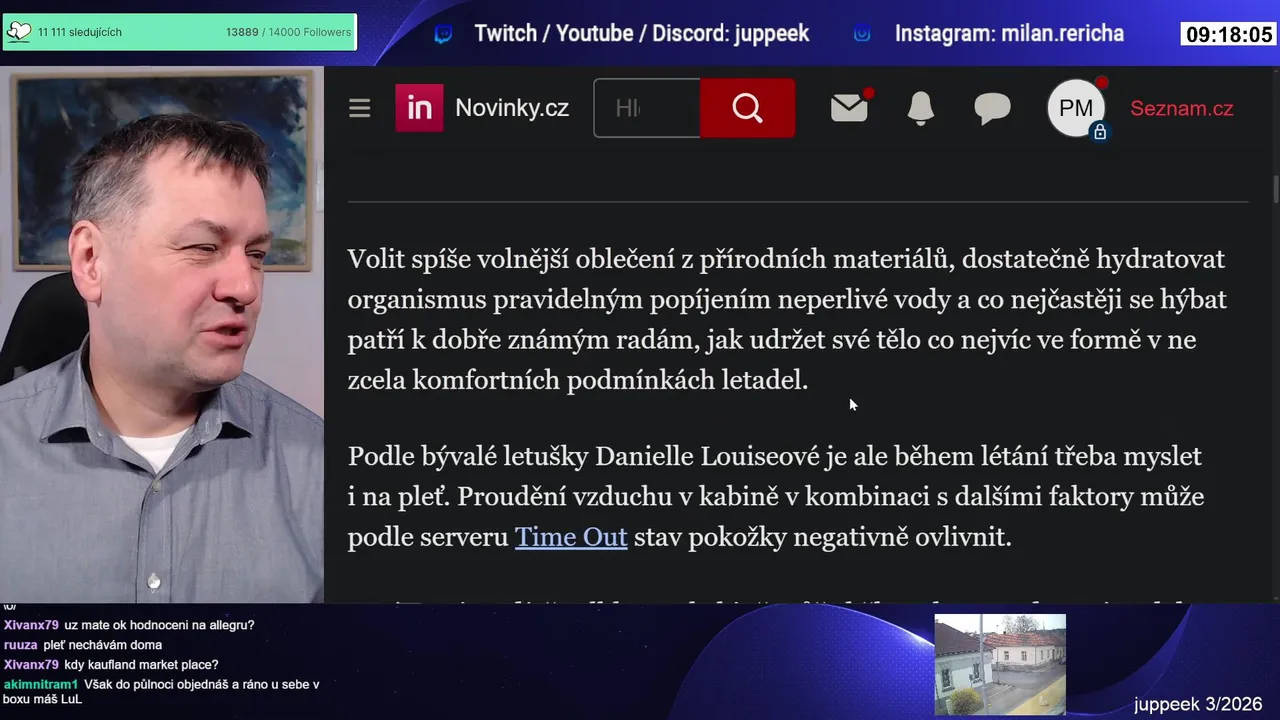This screenshot has width=1280, height=720.
Task: Click the follower goal progress bar
Action: [x=180, y=32]
